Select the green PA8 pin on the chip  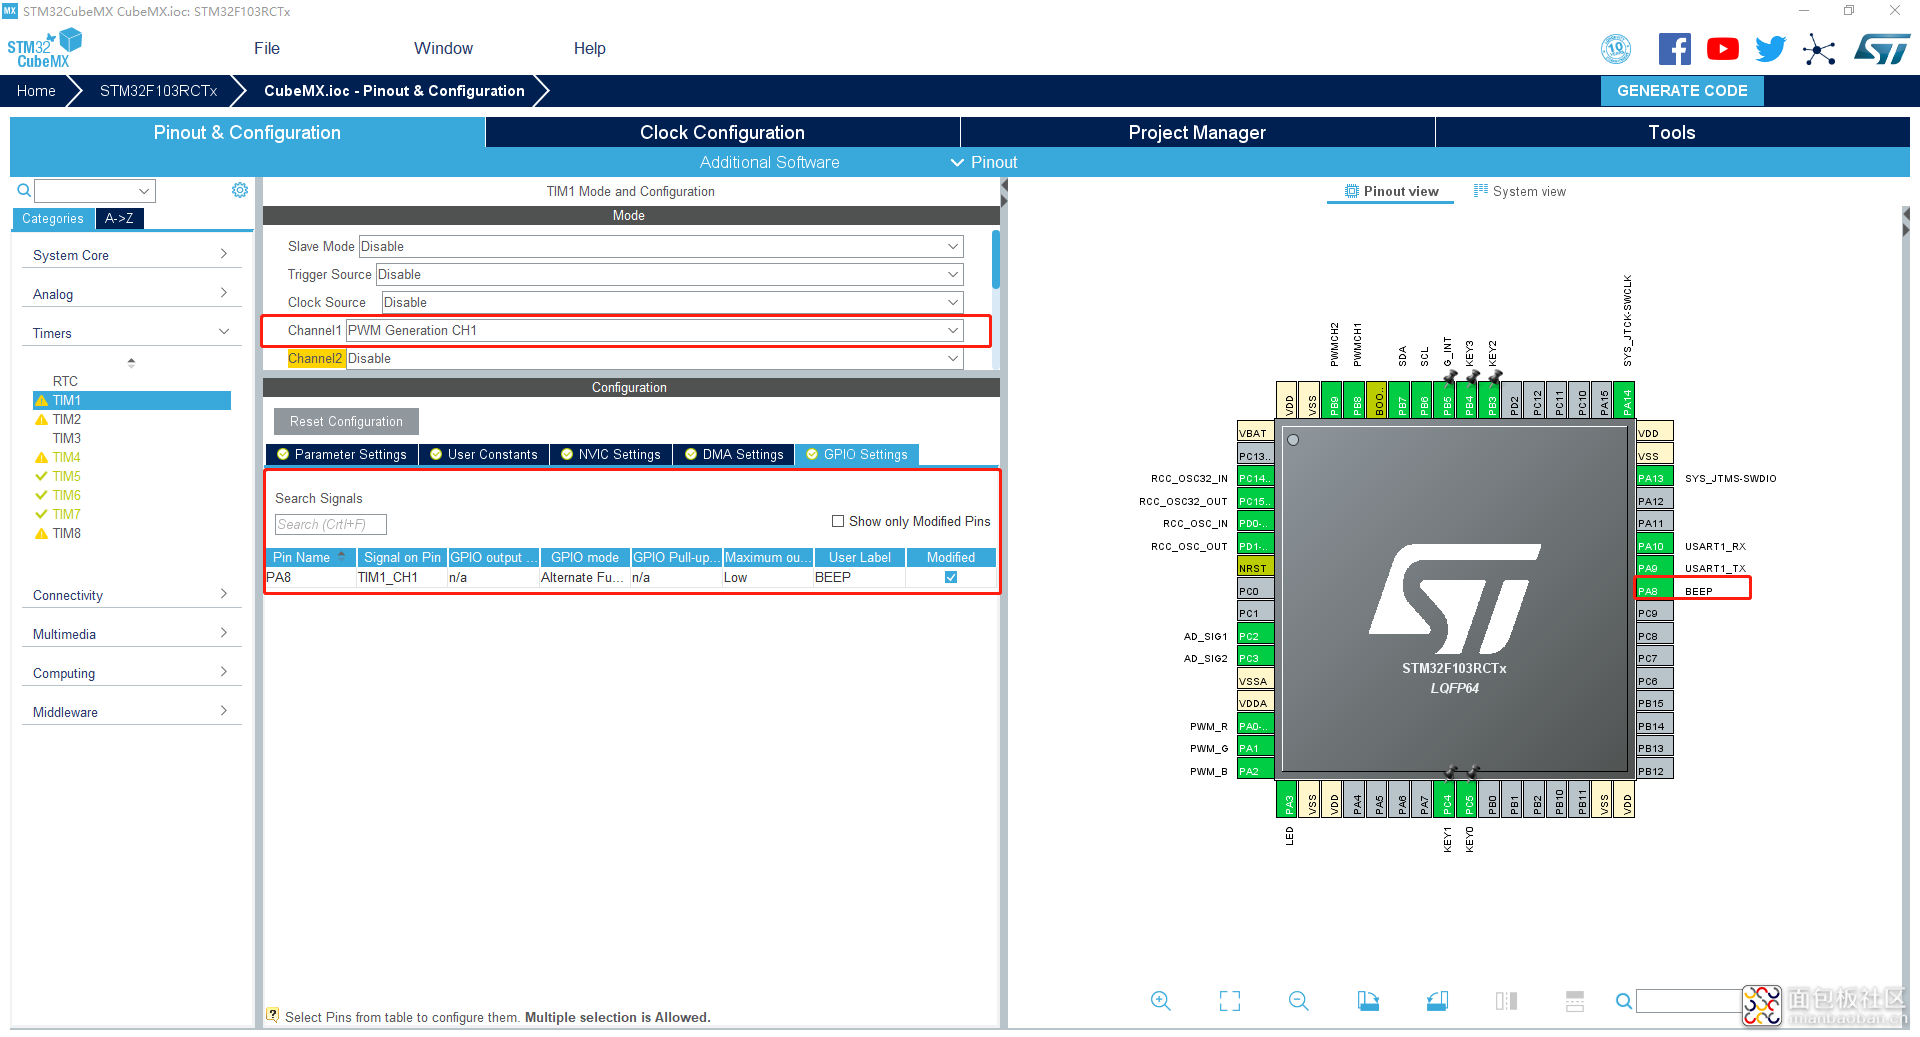[1654, 591]
